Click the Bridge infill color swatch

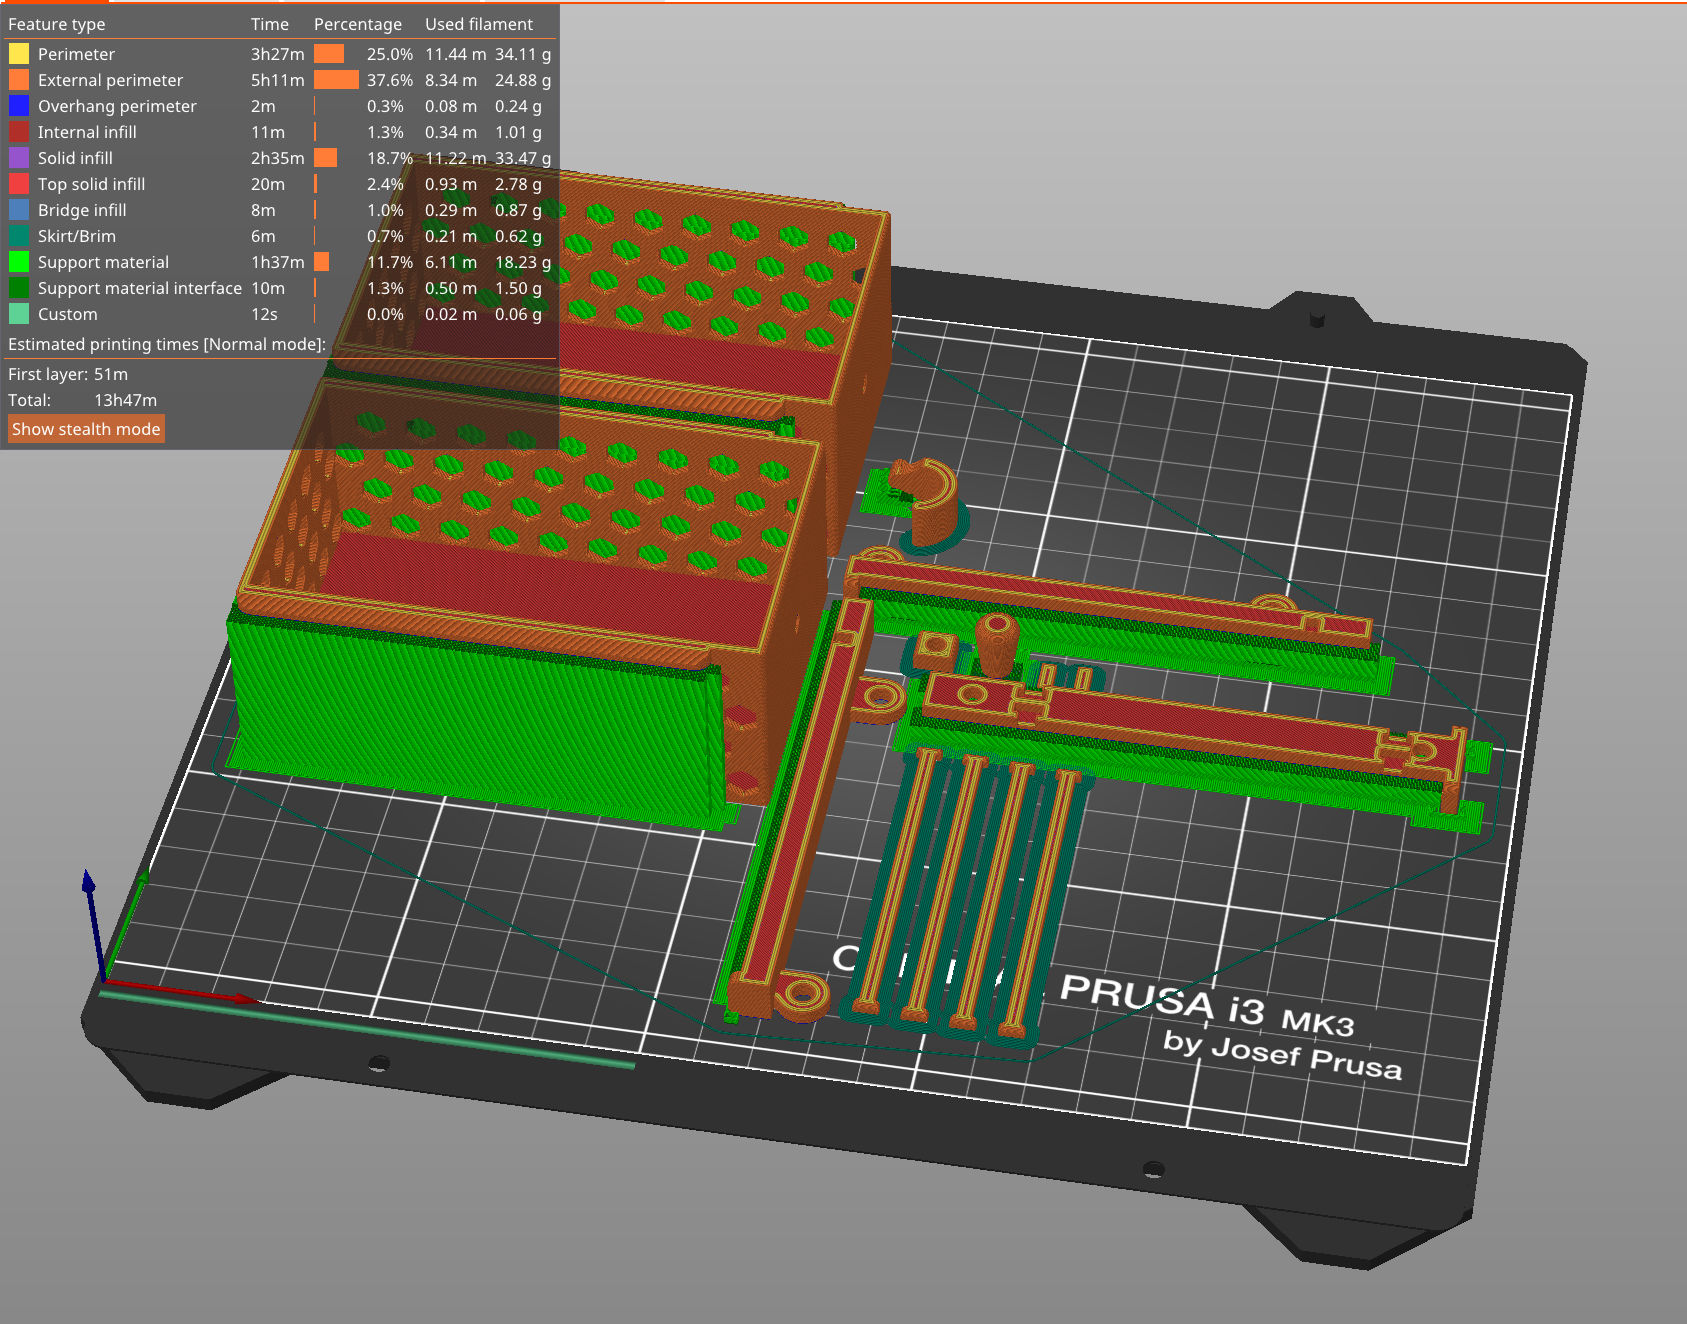point(19,210)
